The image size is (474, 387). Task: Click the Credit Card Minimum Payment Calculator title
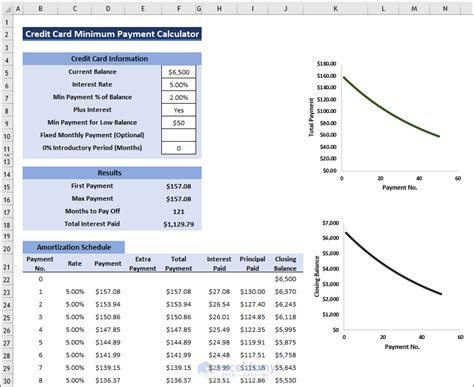coord(112,34)
